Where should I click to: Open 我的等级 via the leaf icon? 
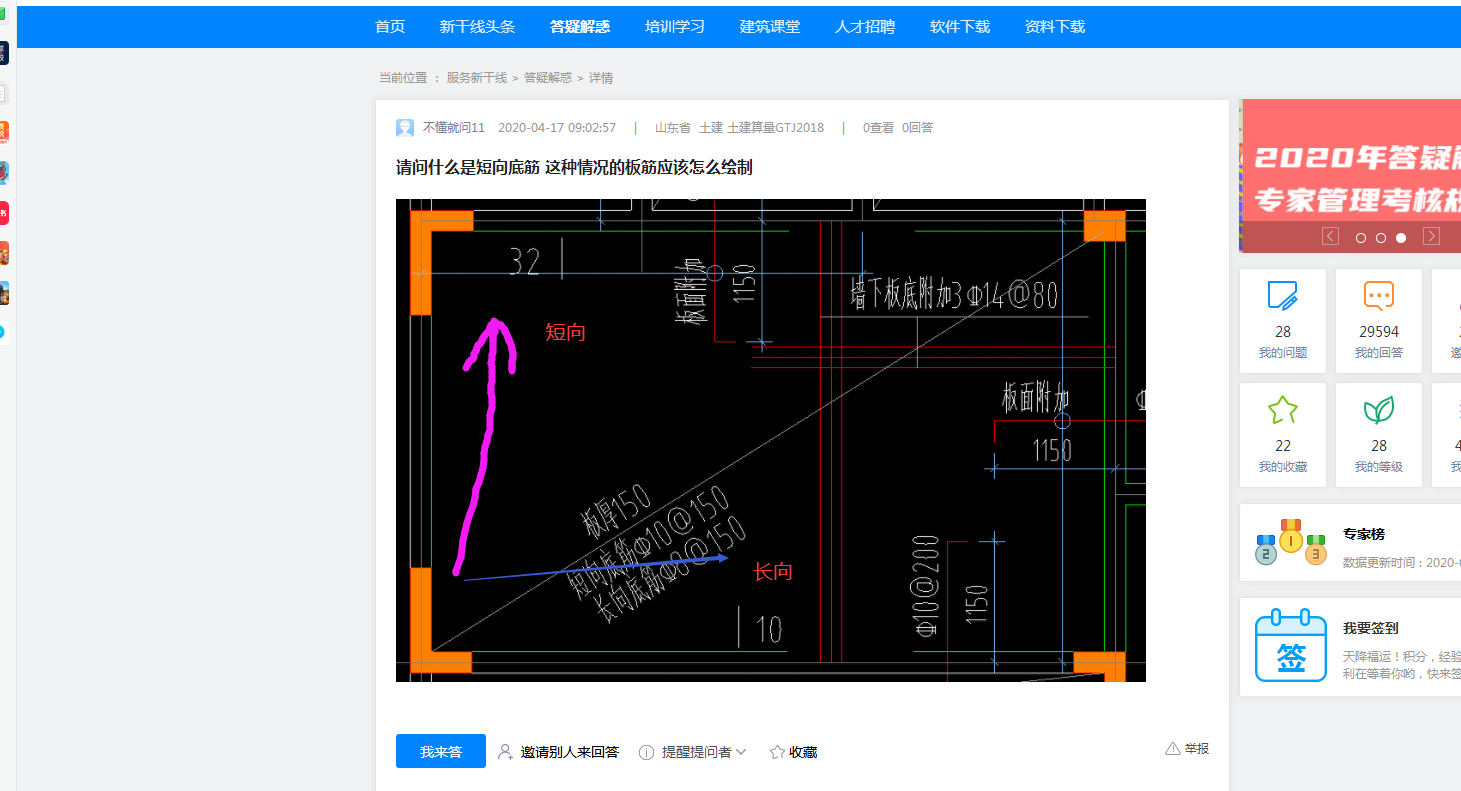point(1379,410)
